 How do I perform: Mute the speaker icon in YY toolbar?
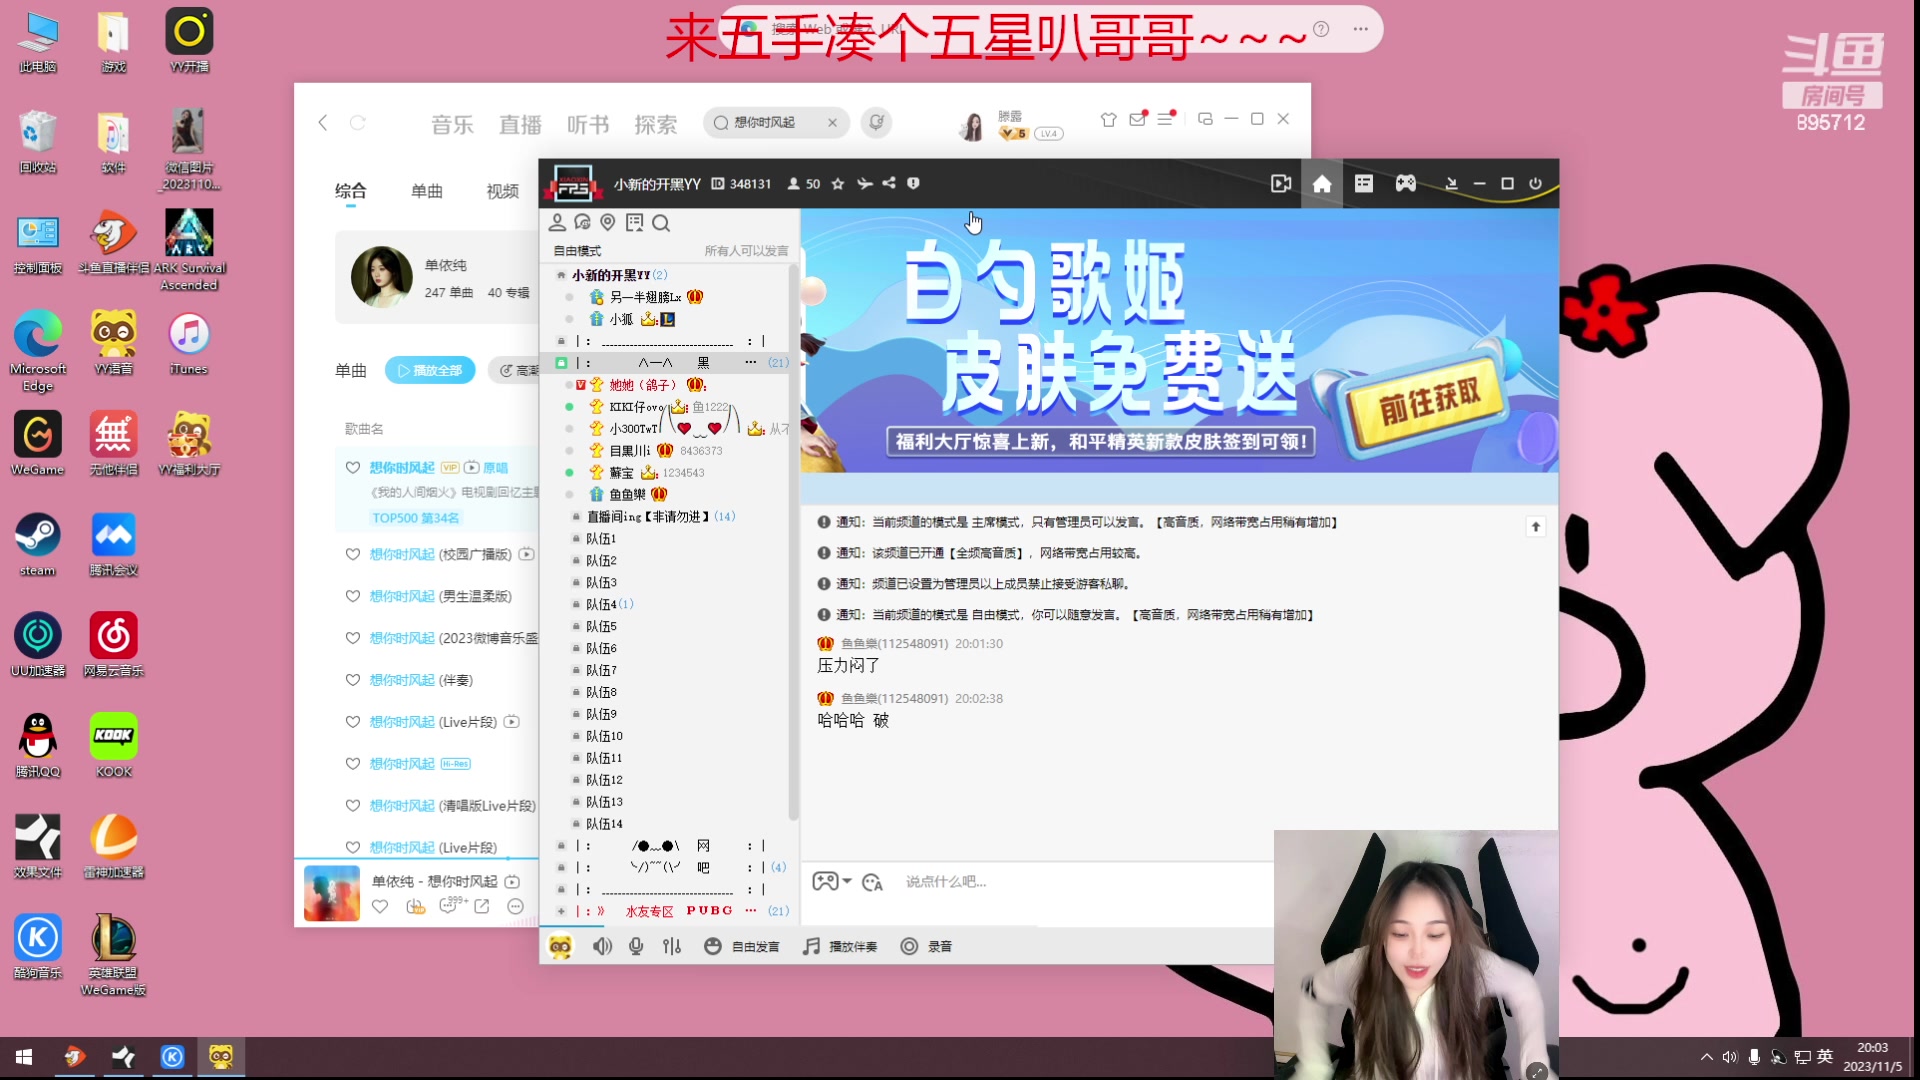603,946
